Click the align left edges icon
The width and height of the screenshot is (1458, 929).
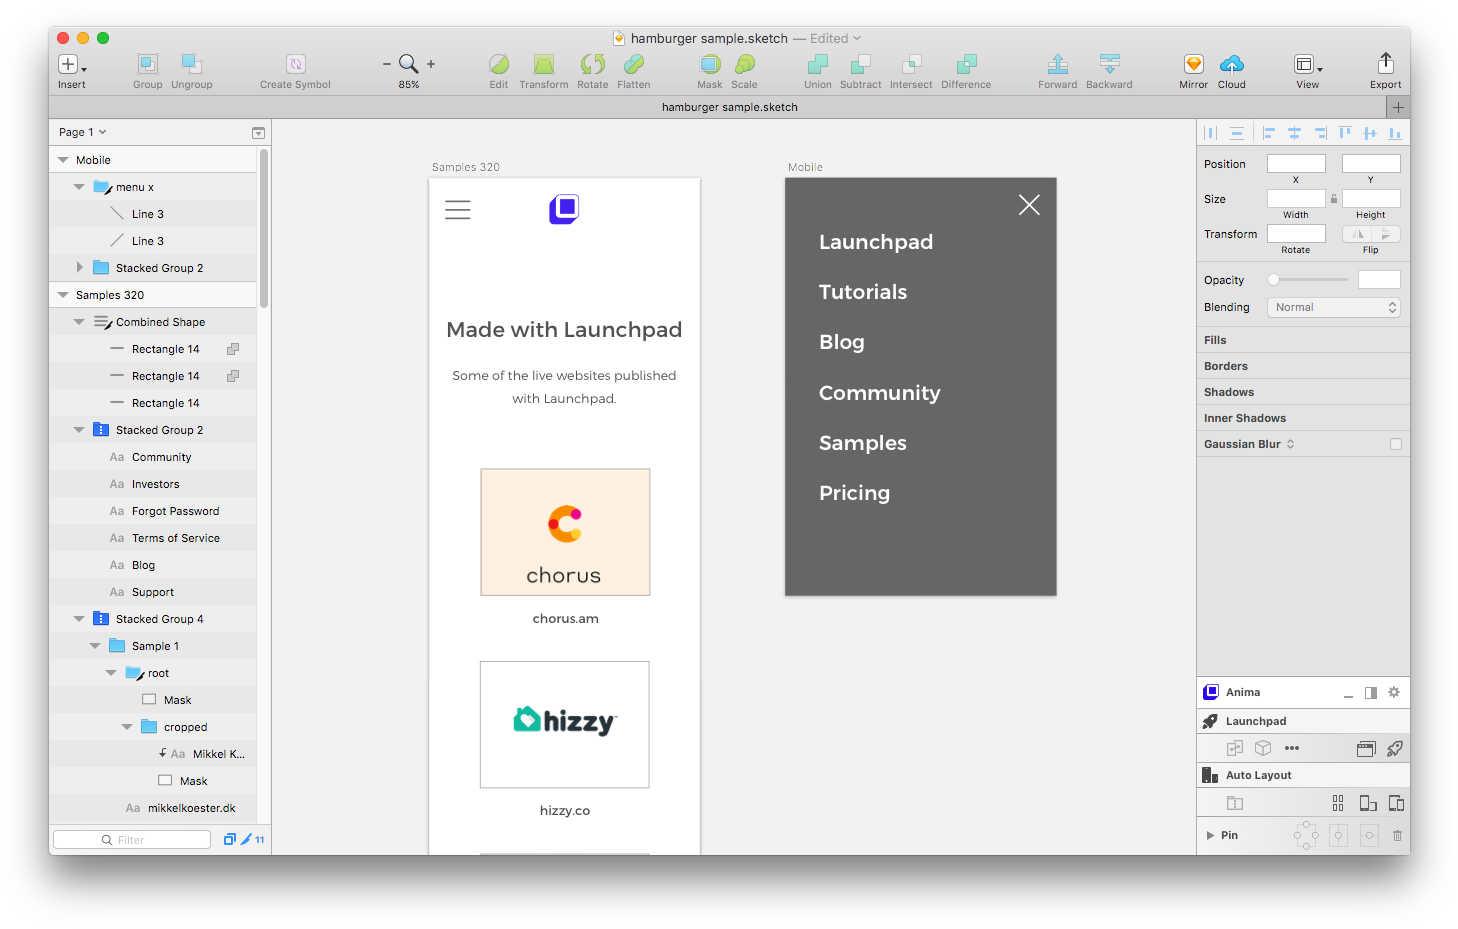(1269, 133)
